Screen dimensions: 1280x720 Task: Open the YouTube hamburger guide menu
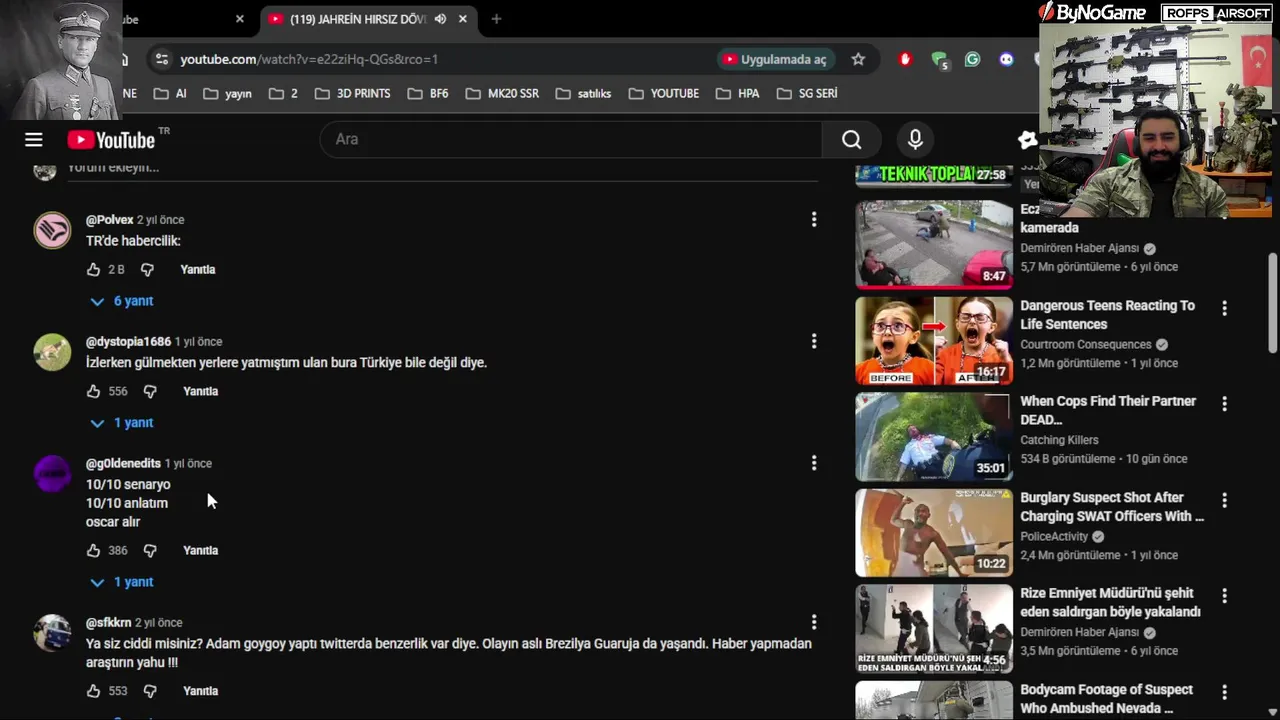coord(34,140)
